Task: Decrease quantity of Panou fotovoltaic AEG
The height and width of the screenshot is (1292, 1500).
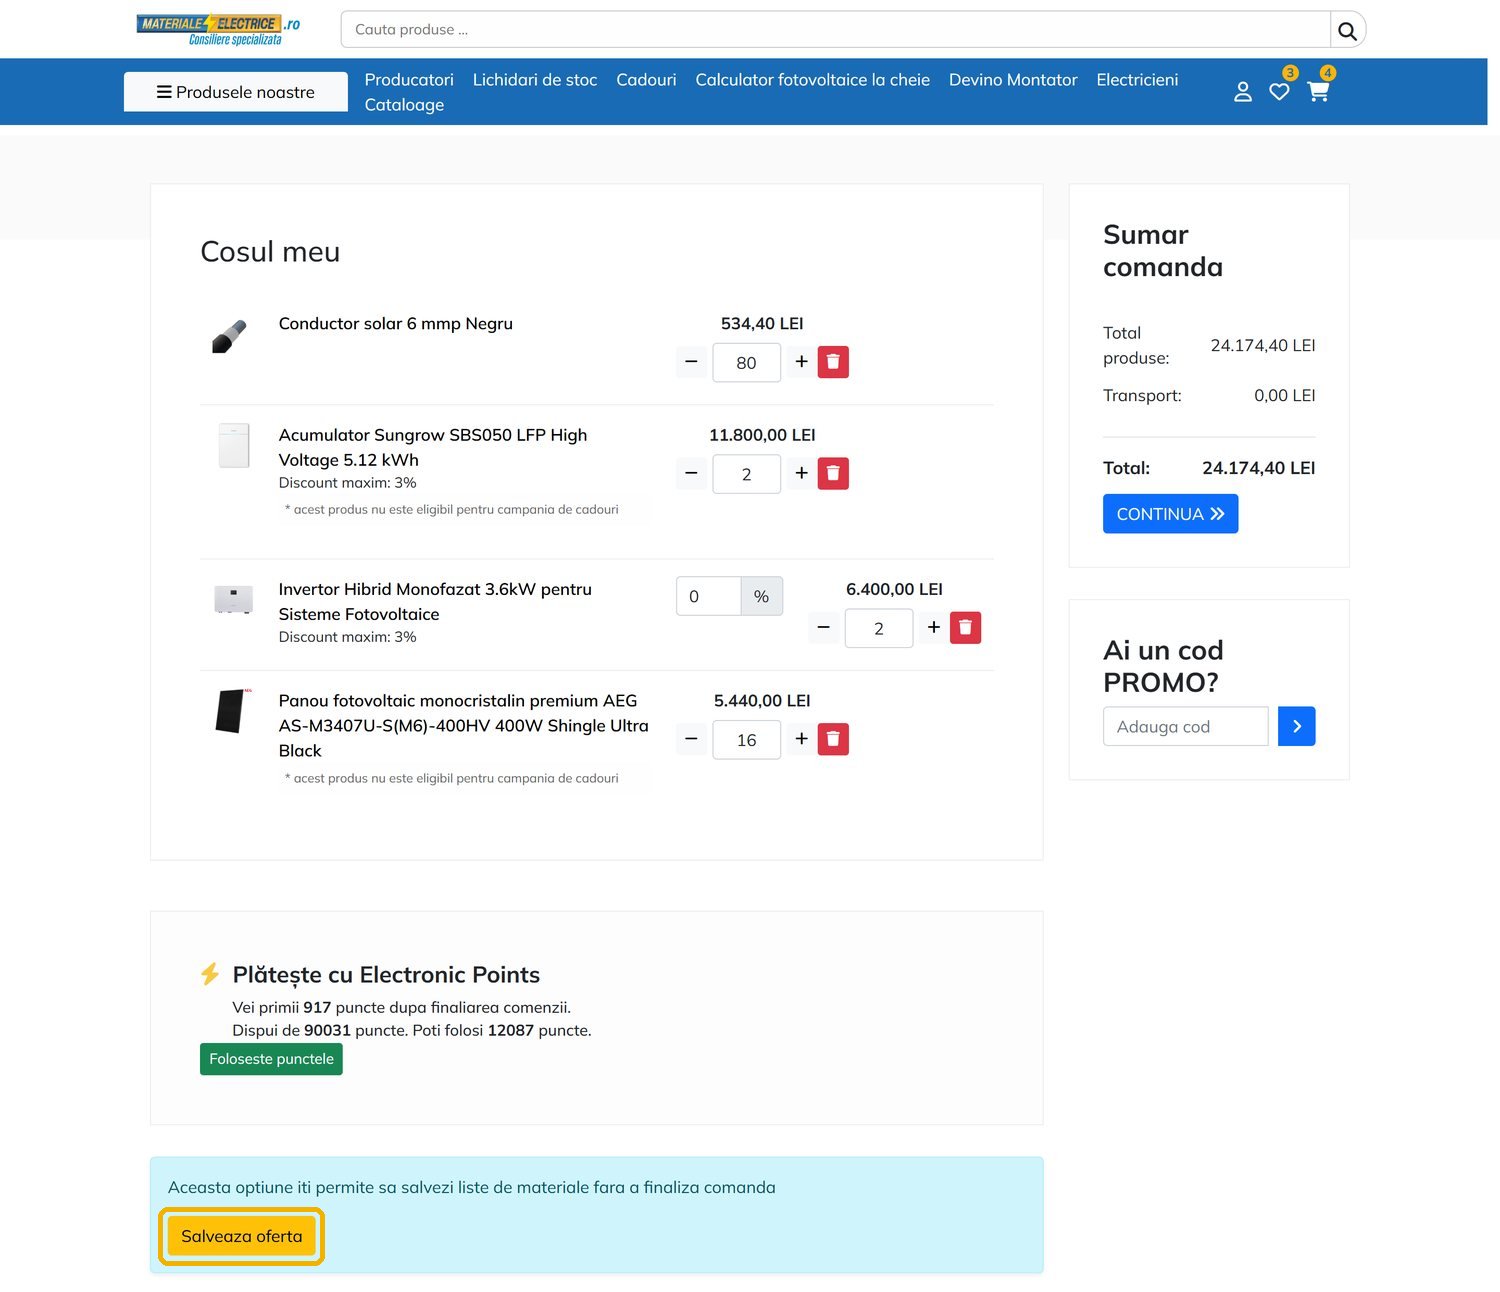Action: pyautogui.click(x=691, y=739)
